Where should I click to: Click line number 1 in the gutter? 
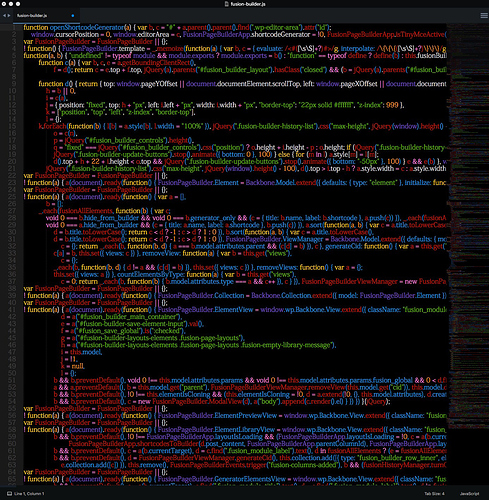point(14,27)
